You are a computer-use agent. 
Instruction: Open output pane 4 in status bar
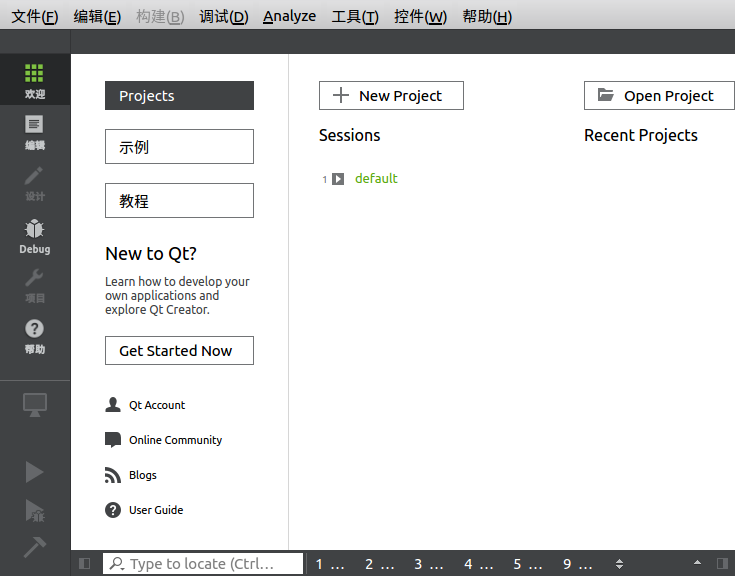click(479, 564)
